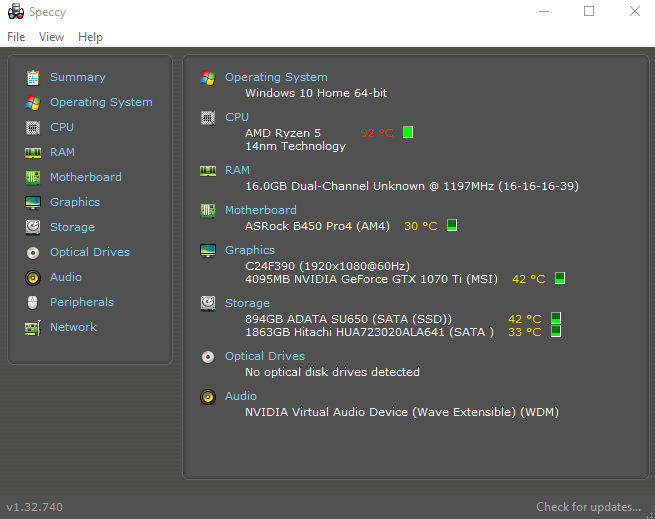Open the Audio heading link in main panel

click(241, 396)
